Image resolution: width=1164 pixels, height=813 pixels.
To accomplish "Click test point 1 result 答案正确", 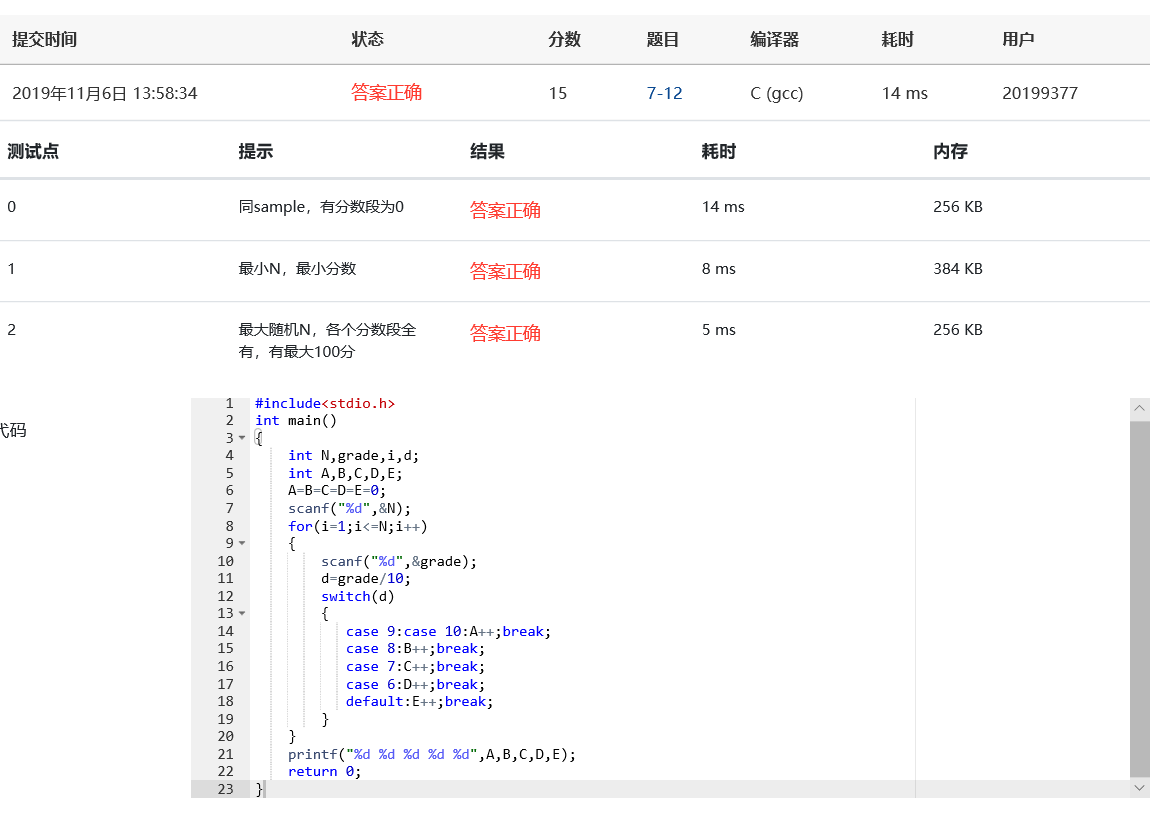I will coord(505,271).
